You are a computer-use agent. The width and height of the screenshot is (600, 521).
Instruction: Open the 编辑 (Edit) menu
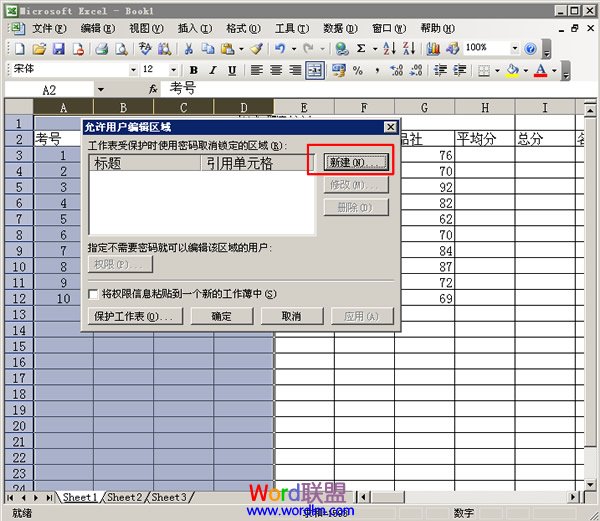point(98,29)
